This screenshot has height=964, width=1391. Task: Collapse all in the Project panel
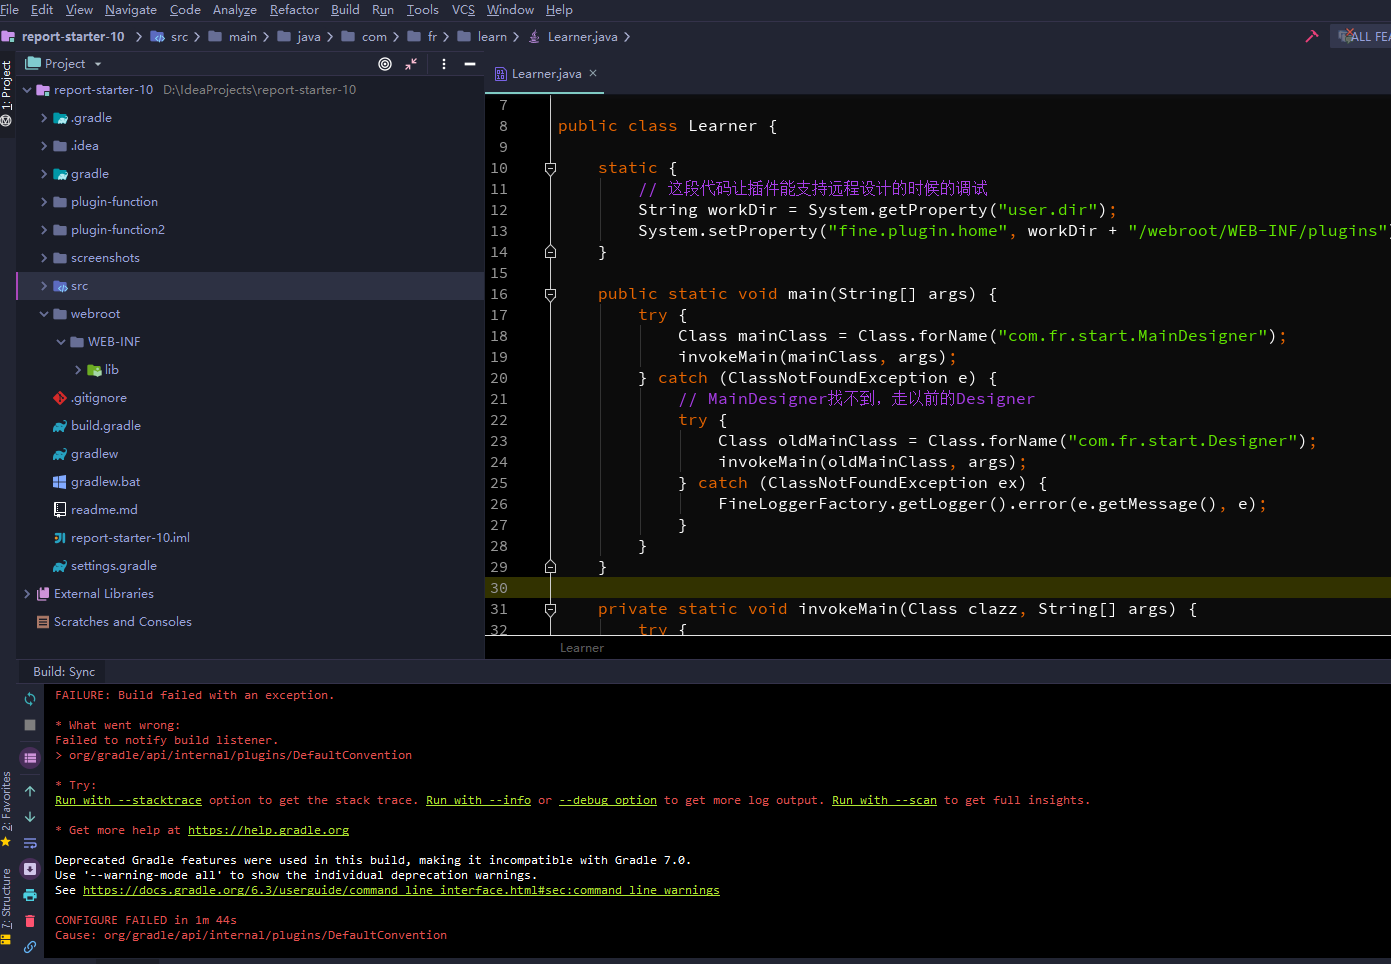(x=411, y=64)
